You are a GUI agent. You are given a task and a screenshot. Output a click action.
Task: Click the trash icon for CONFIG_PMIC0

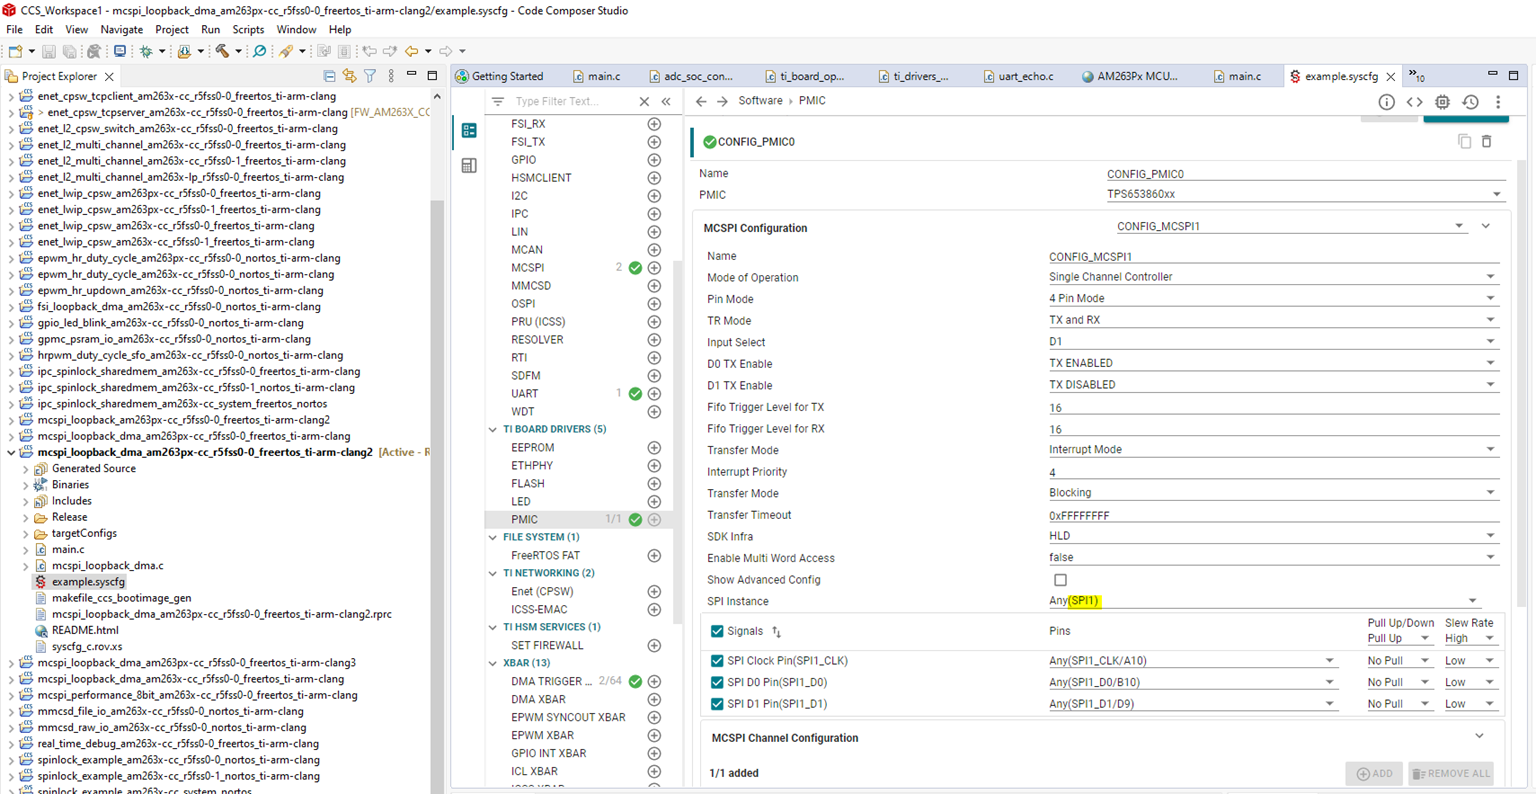click(1487, 142)
